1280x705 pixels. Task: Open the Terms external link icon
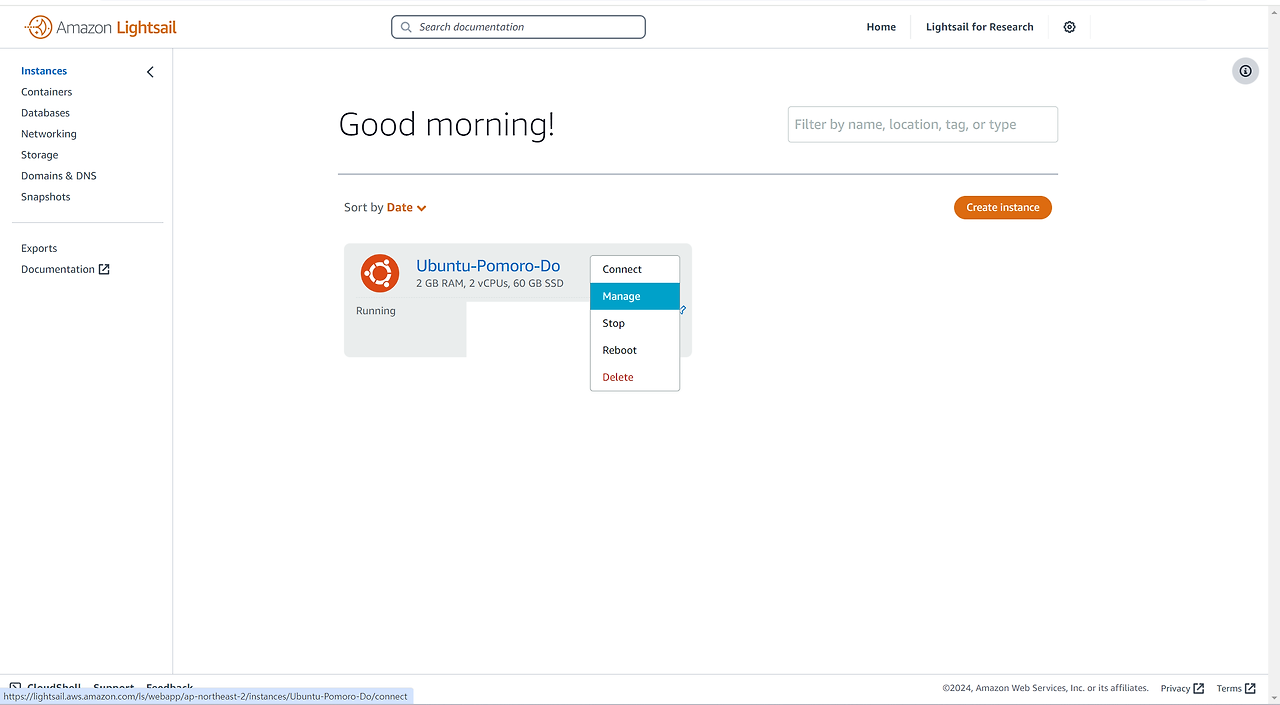coord(1250,688)
